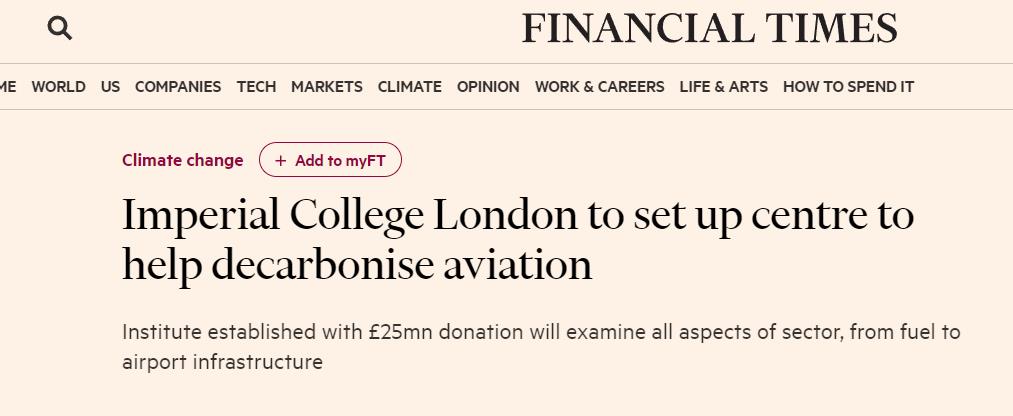Viewport: 1013px width, 416px height.
Task: Open the Climate navigation item
Action: [x=410, y=87]
